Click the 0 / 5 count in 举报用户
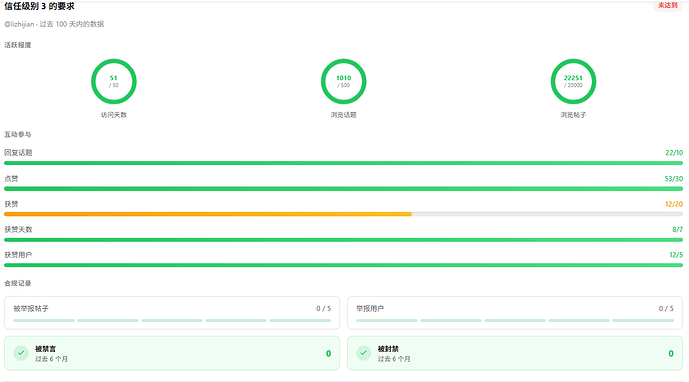 coord(666,309)
